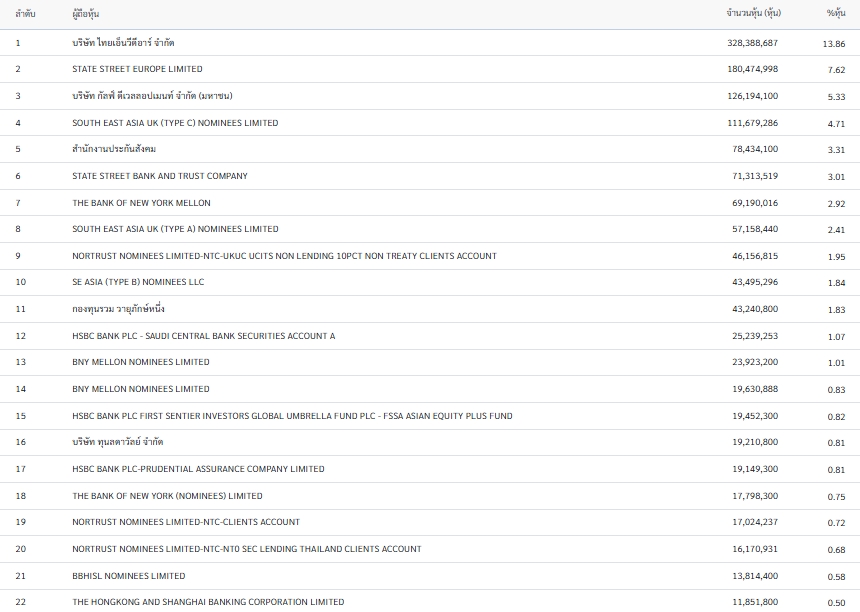Image resolution: width=860 pixels, height=612 pixels.
Task: Select NORTRUST NOMINEES UKUC UCITS NON LENDING row
Action: tap(430, 256)
